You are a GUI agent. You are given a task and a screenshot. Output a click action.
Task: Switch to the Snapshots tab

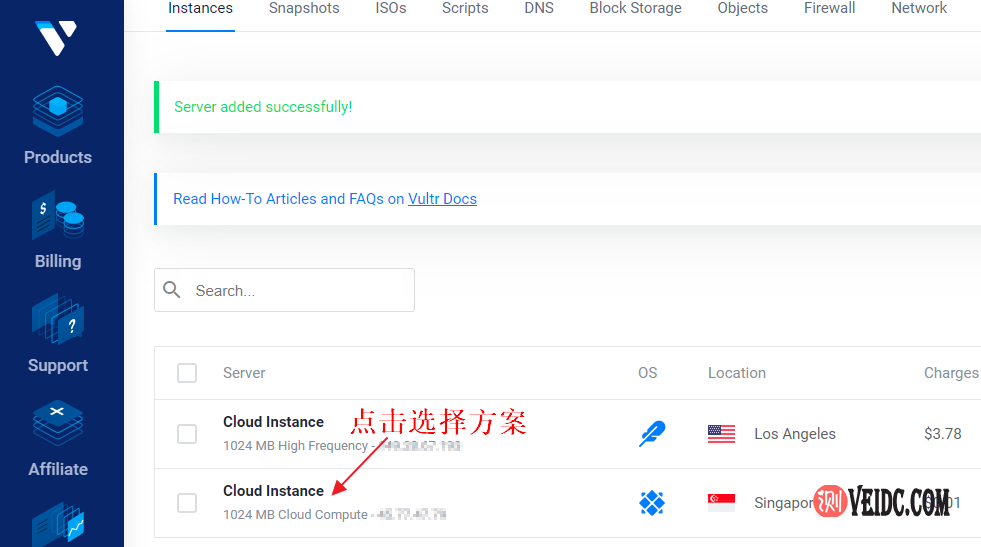[x=304, y=9]
